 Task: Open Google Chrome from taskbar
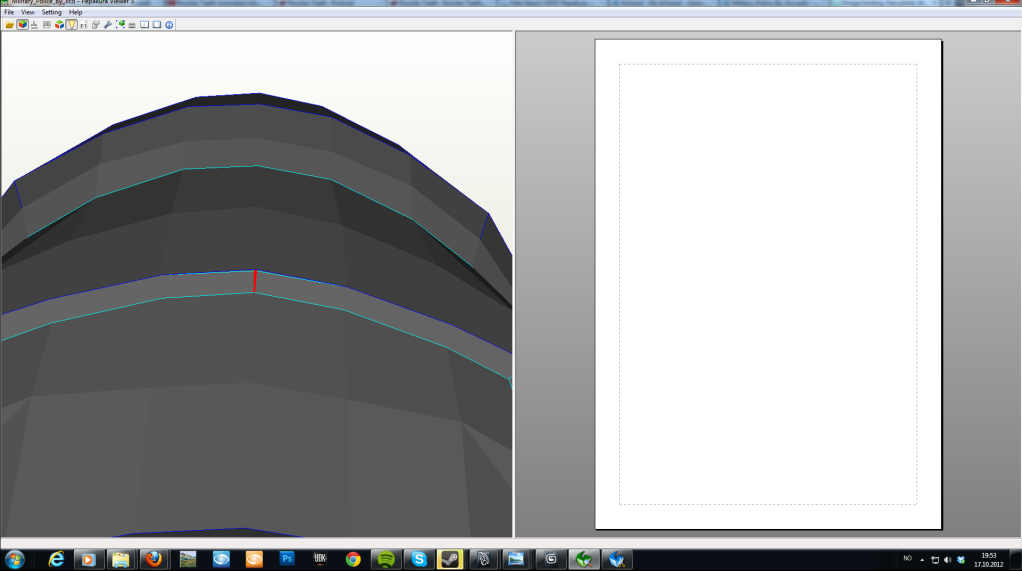353,559
